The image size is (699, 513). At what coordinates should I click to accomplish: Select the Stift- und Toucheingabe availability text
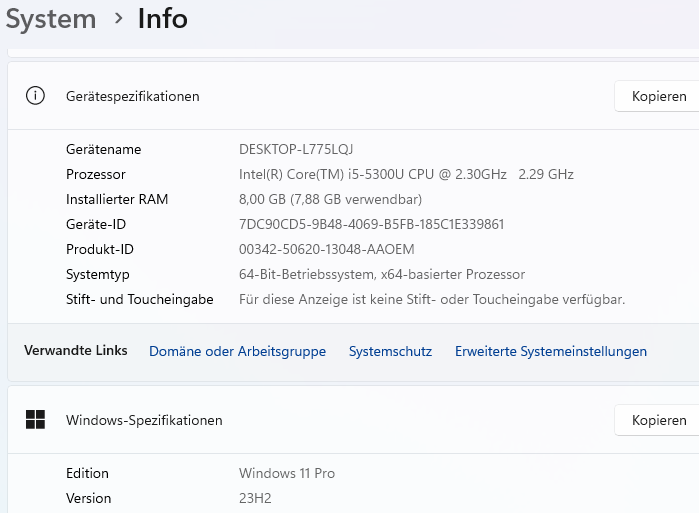coord(432,299)
